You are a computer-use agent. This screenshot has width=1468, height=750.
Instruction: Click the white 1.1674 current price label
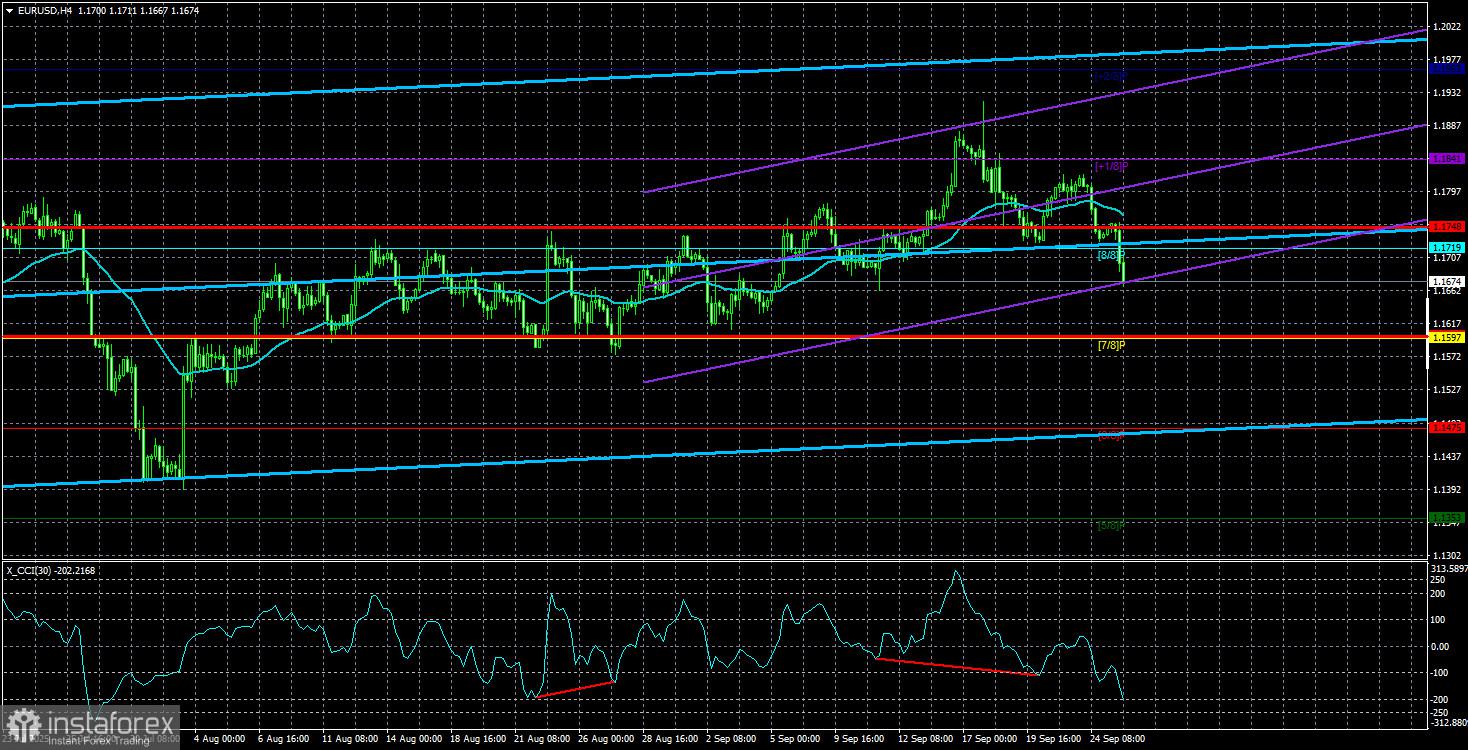coord(1447,281)
